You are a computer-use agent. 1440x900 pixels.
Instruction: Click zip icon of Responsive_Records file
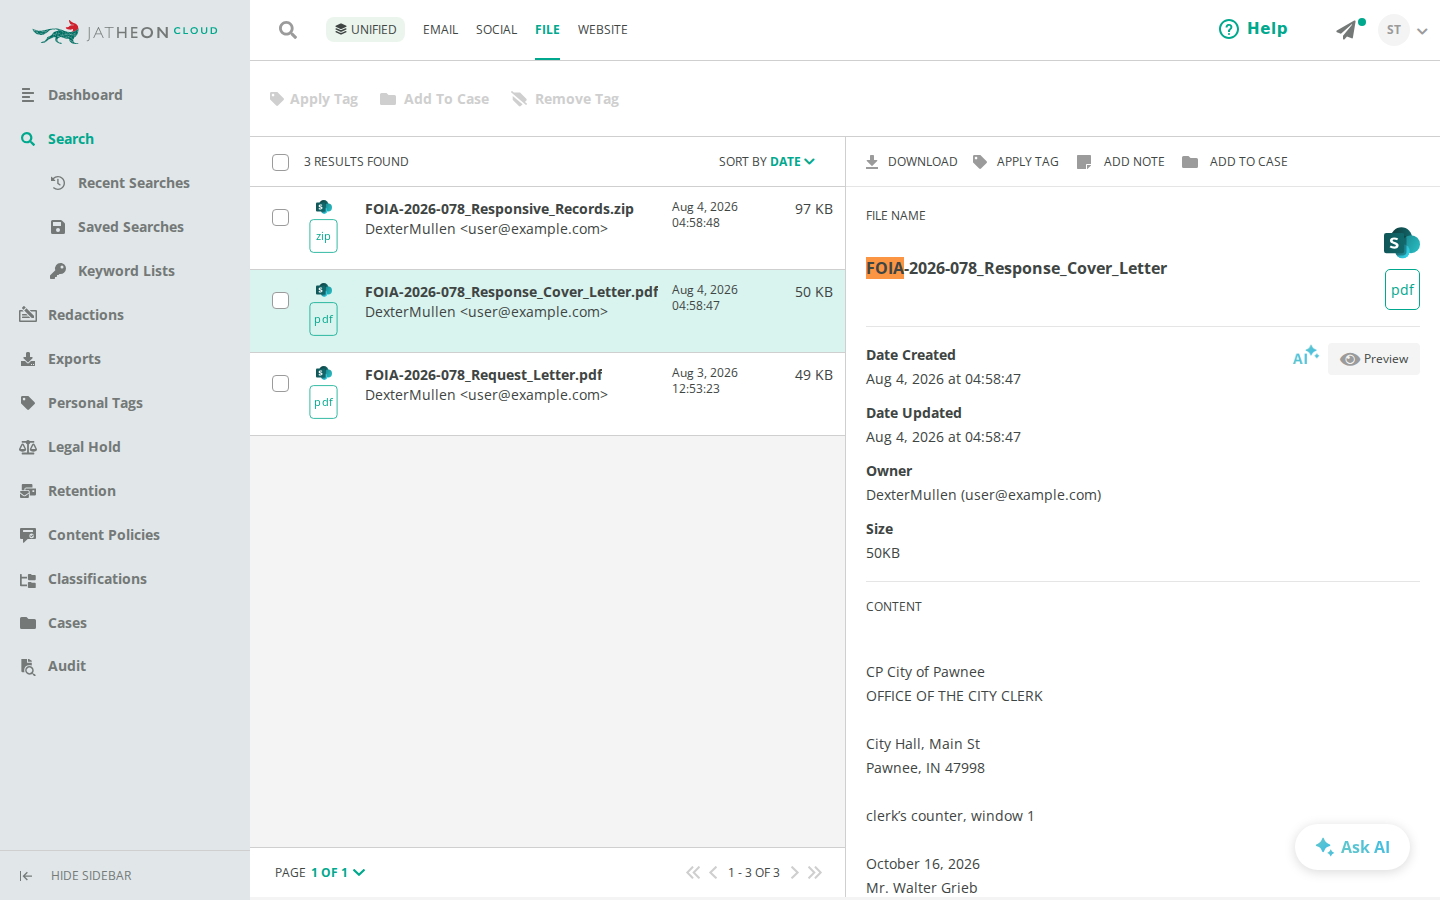(x=323, y=236)
